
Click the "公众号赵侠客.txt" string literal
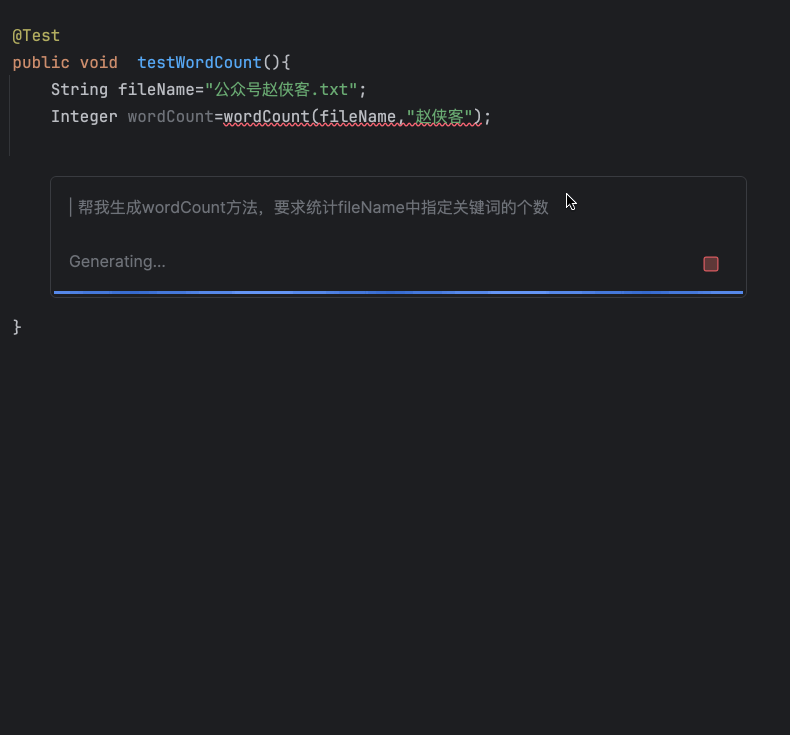tap(281, 90)
